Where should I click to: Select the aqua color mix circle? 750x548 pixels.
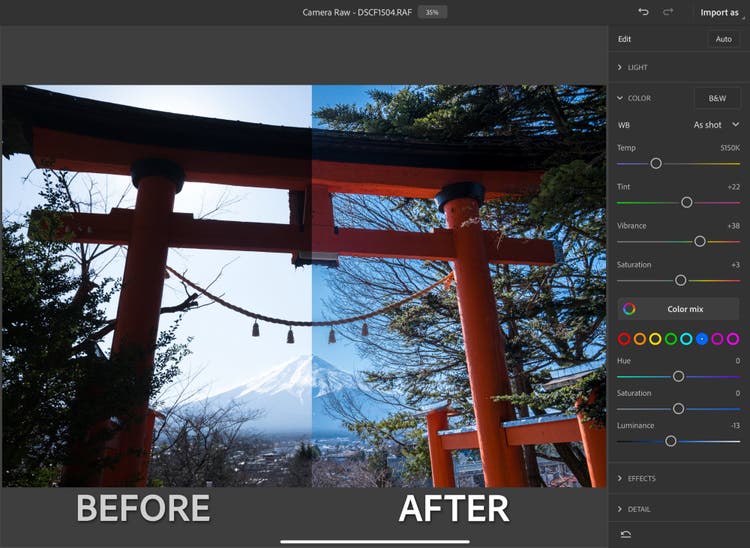click(686, 339)
